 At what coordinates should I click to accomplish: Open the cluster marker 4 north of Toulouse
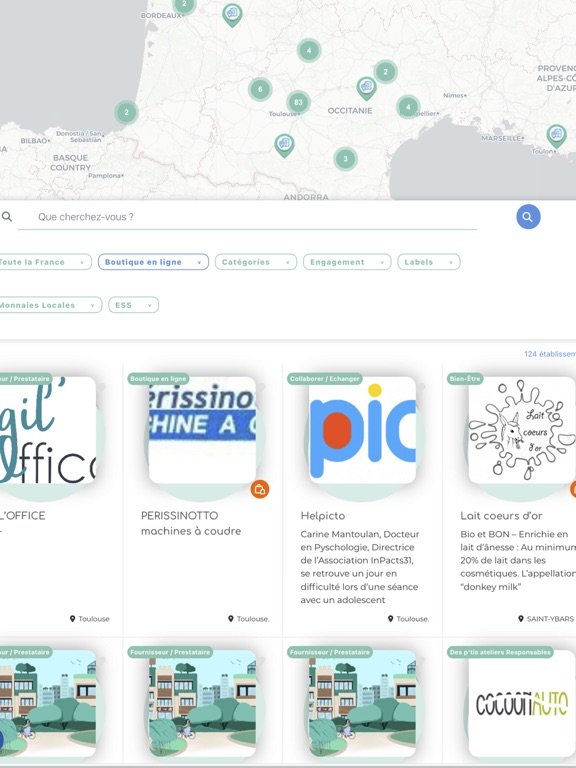(x=309, y=50)
